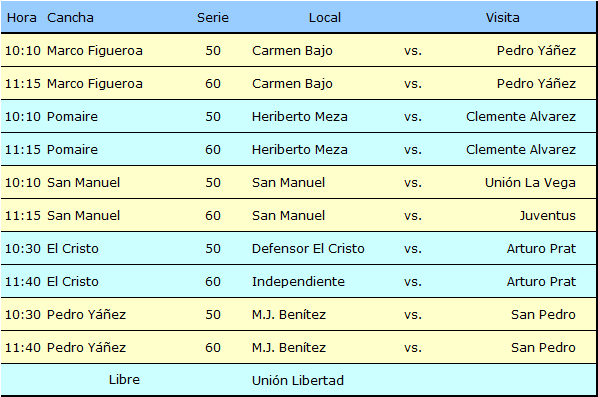
Task: Click the 10:30 El Cristo time cell
Action: tap(23, 248)
